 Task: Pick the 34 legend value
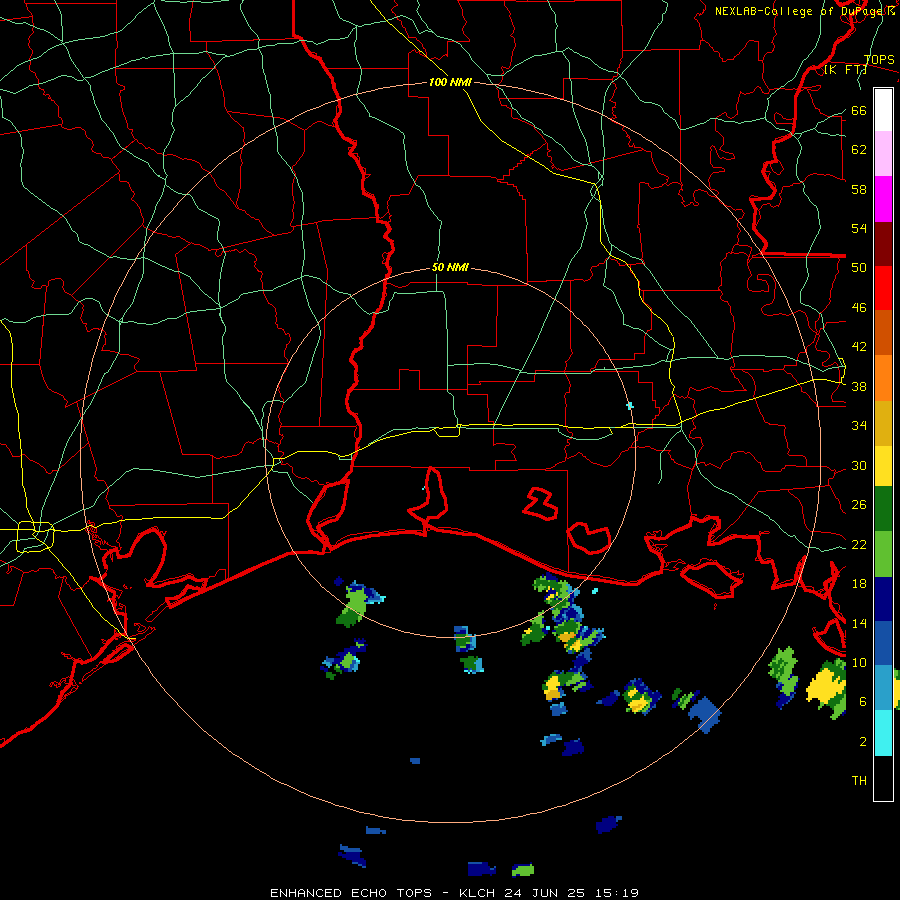pos(859,426)
